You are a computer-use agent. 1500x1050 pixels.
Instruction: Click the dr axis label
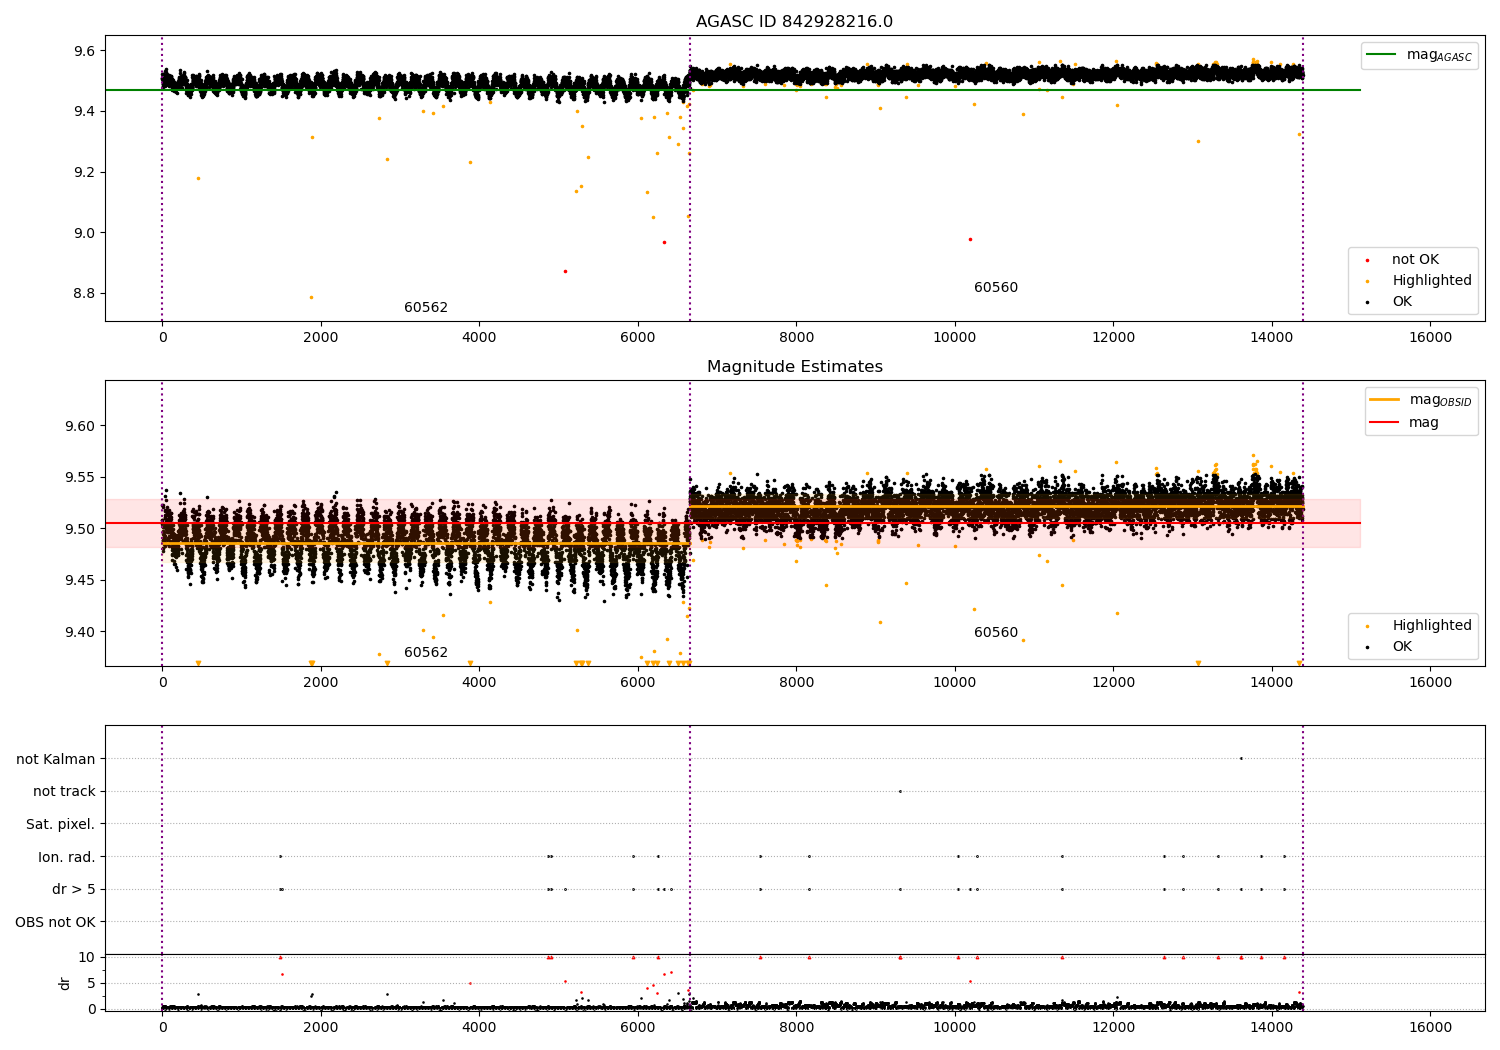pos(65,983)
